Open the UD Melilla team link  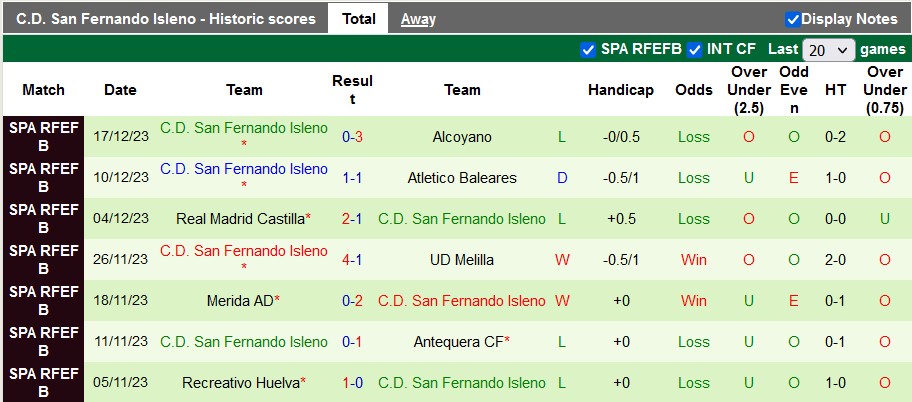click(462, 260)
